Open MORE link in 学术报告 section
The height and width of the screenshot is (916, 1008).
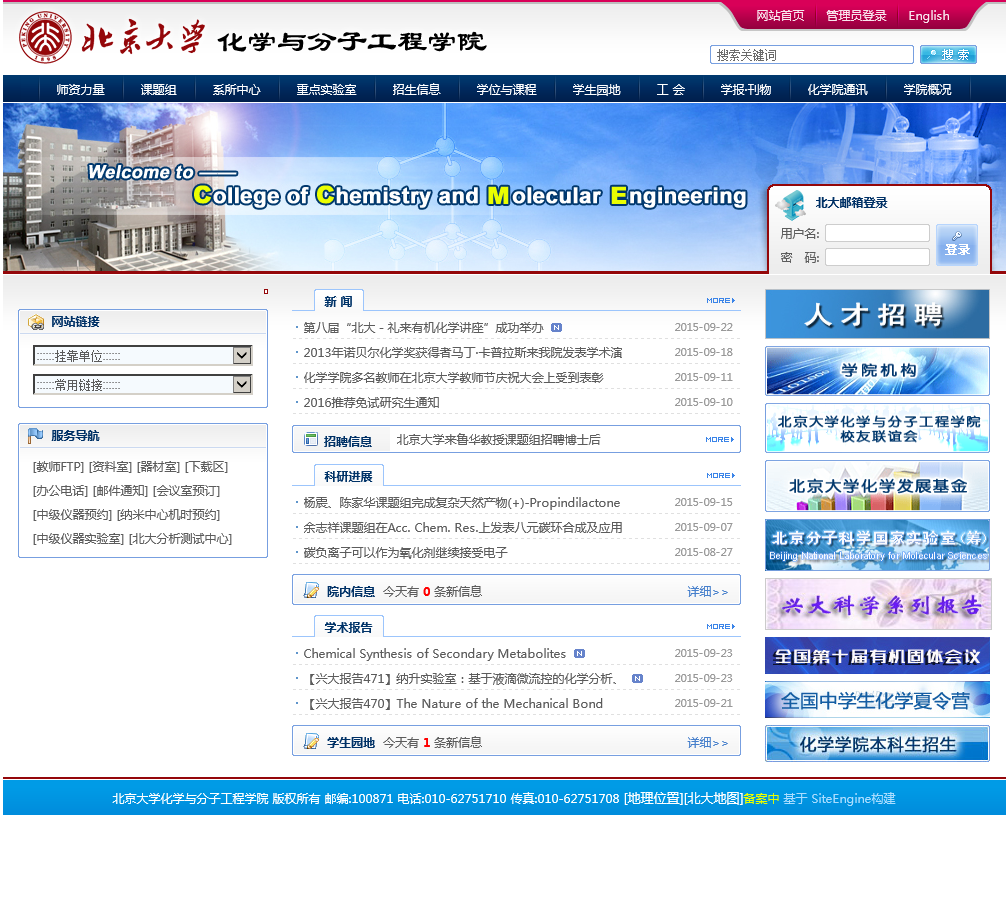[720, 627]
